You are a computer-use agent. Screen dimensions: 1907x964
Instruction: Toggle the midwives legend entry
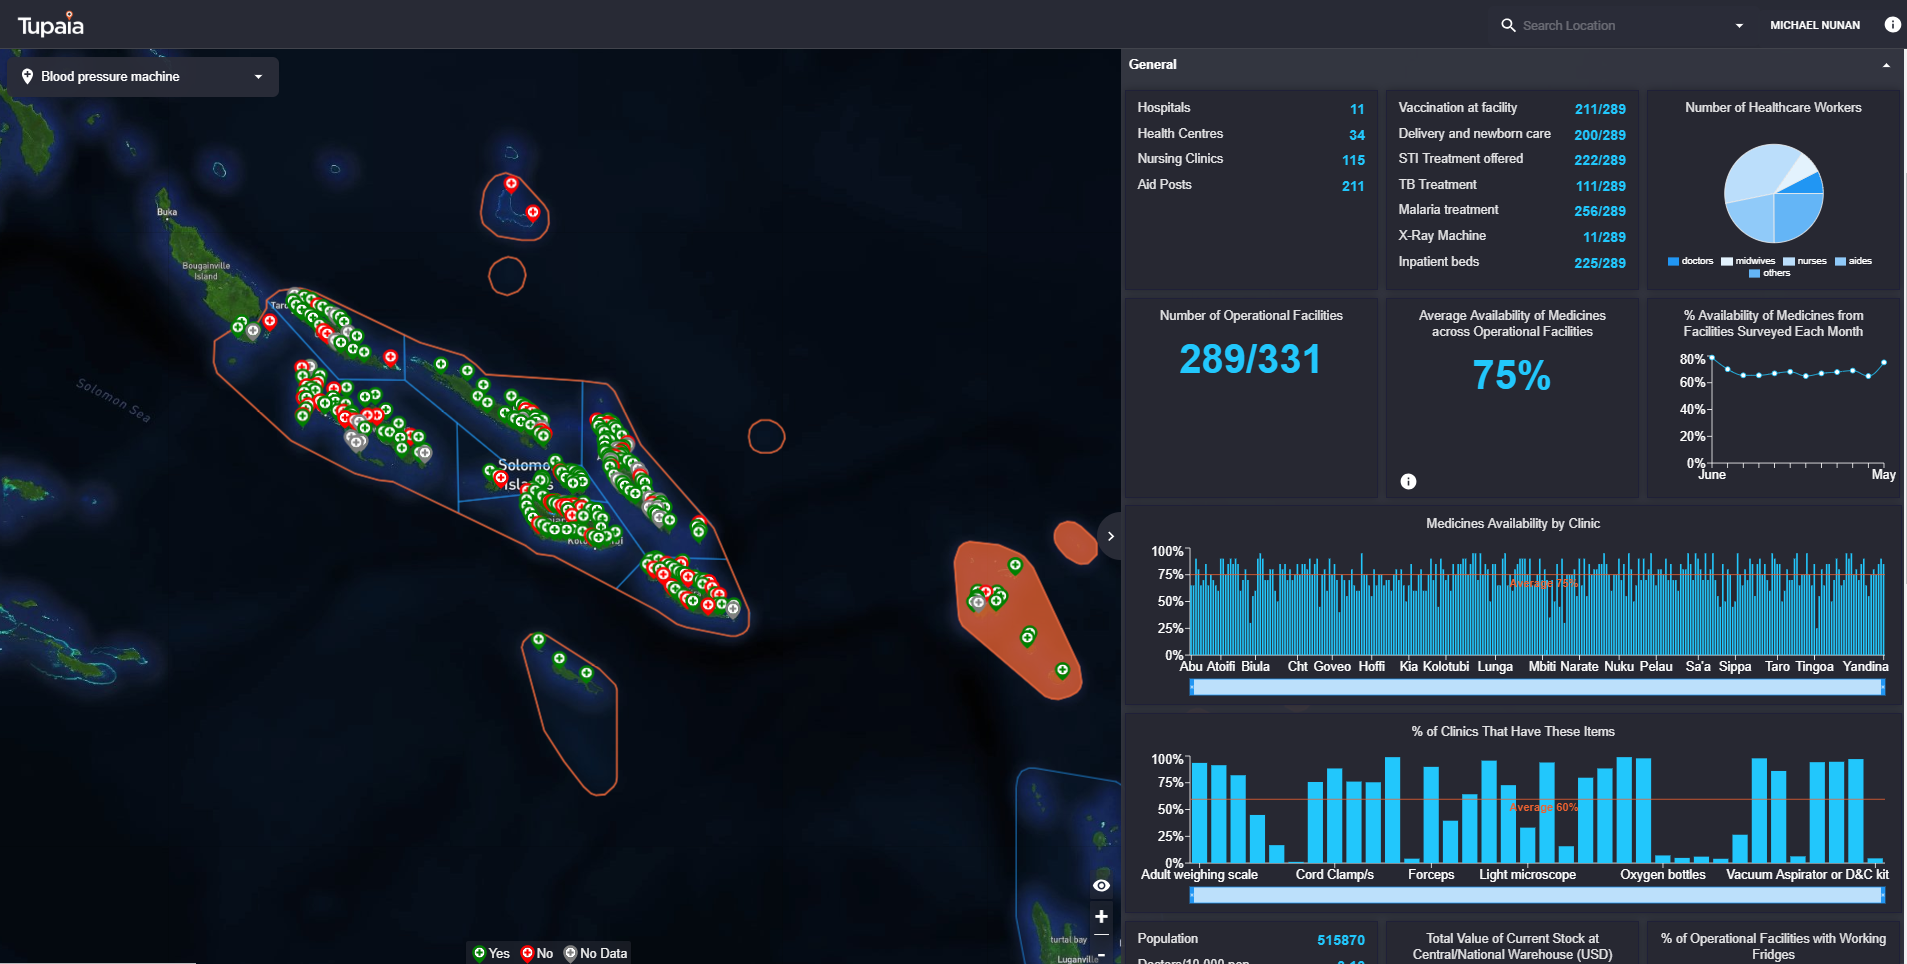(x=1748, y=261)
